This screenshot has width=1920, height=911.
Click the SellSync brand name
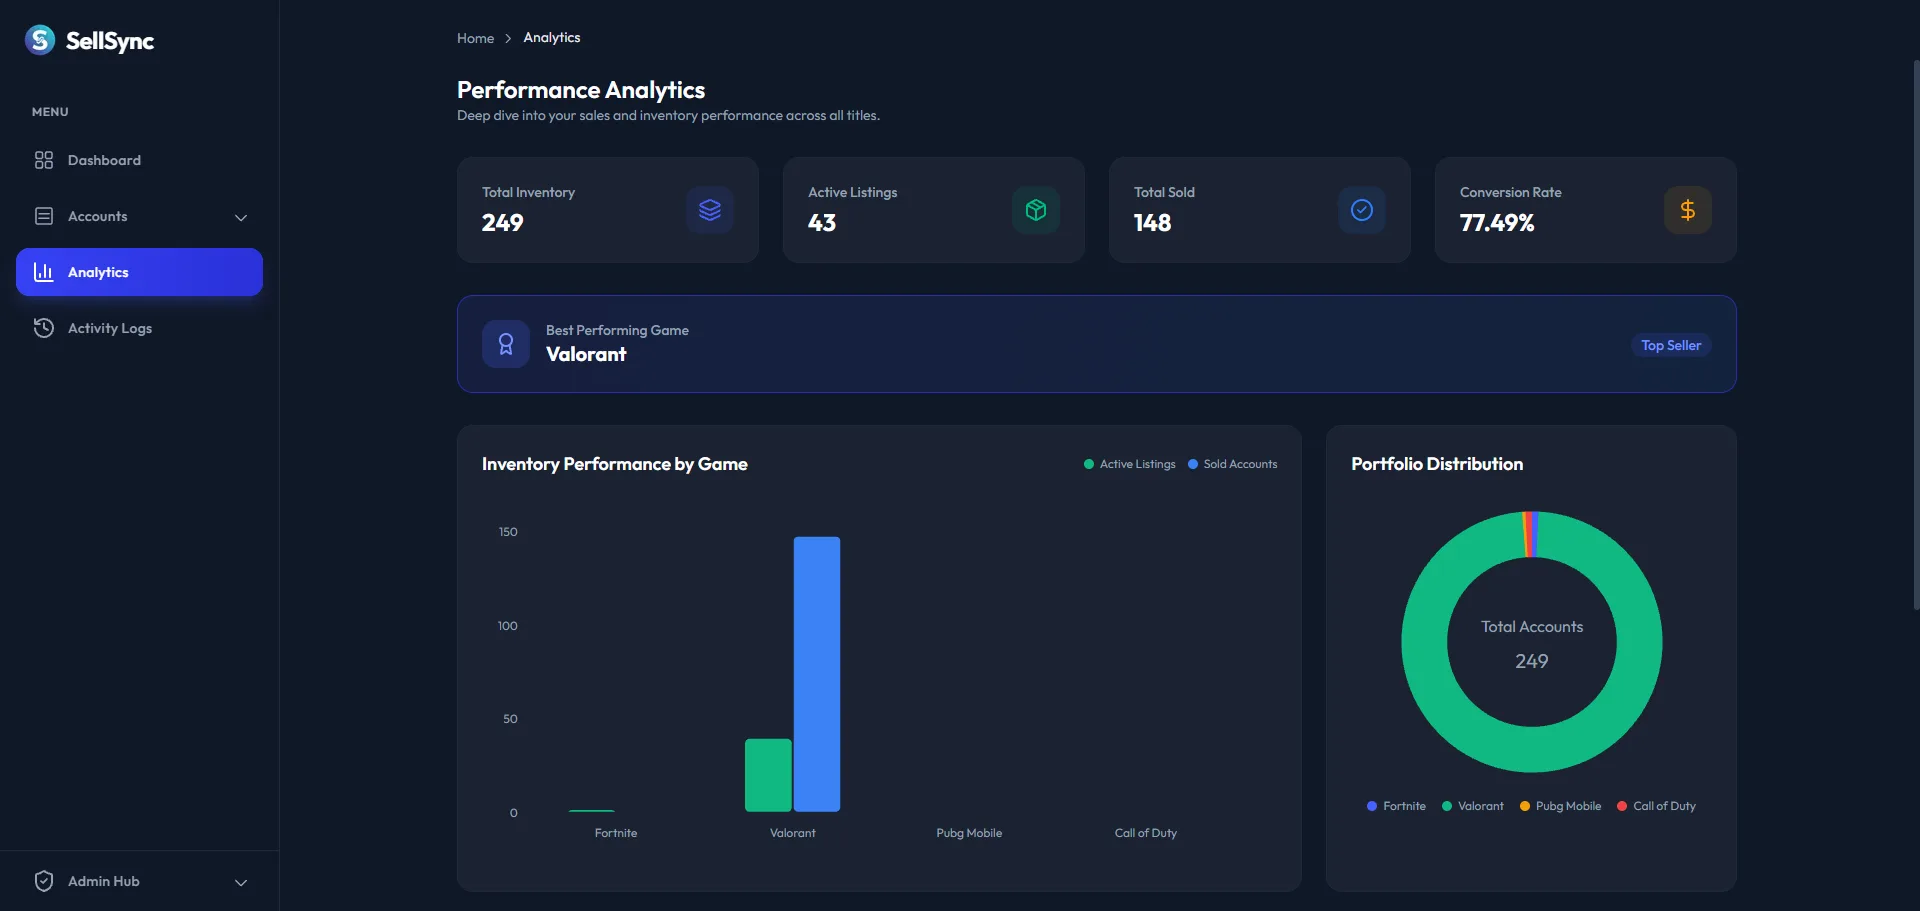pos(110,41)
